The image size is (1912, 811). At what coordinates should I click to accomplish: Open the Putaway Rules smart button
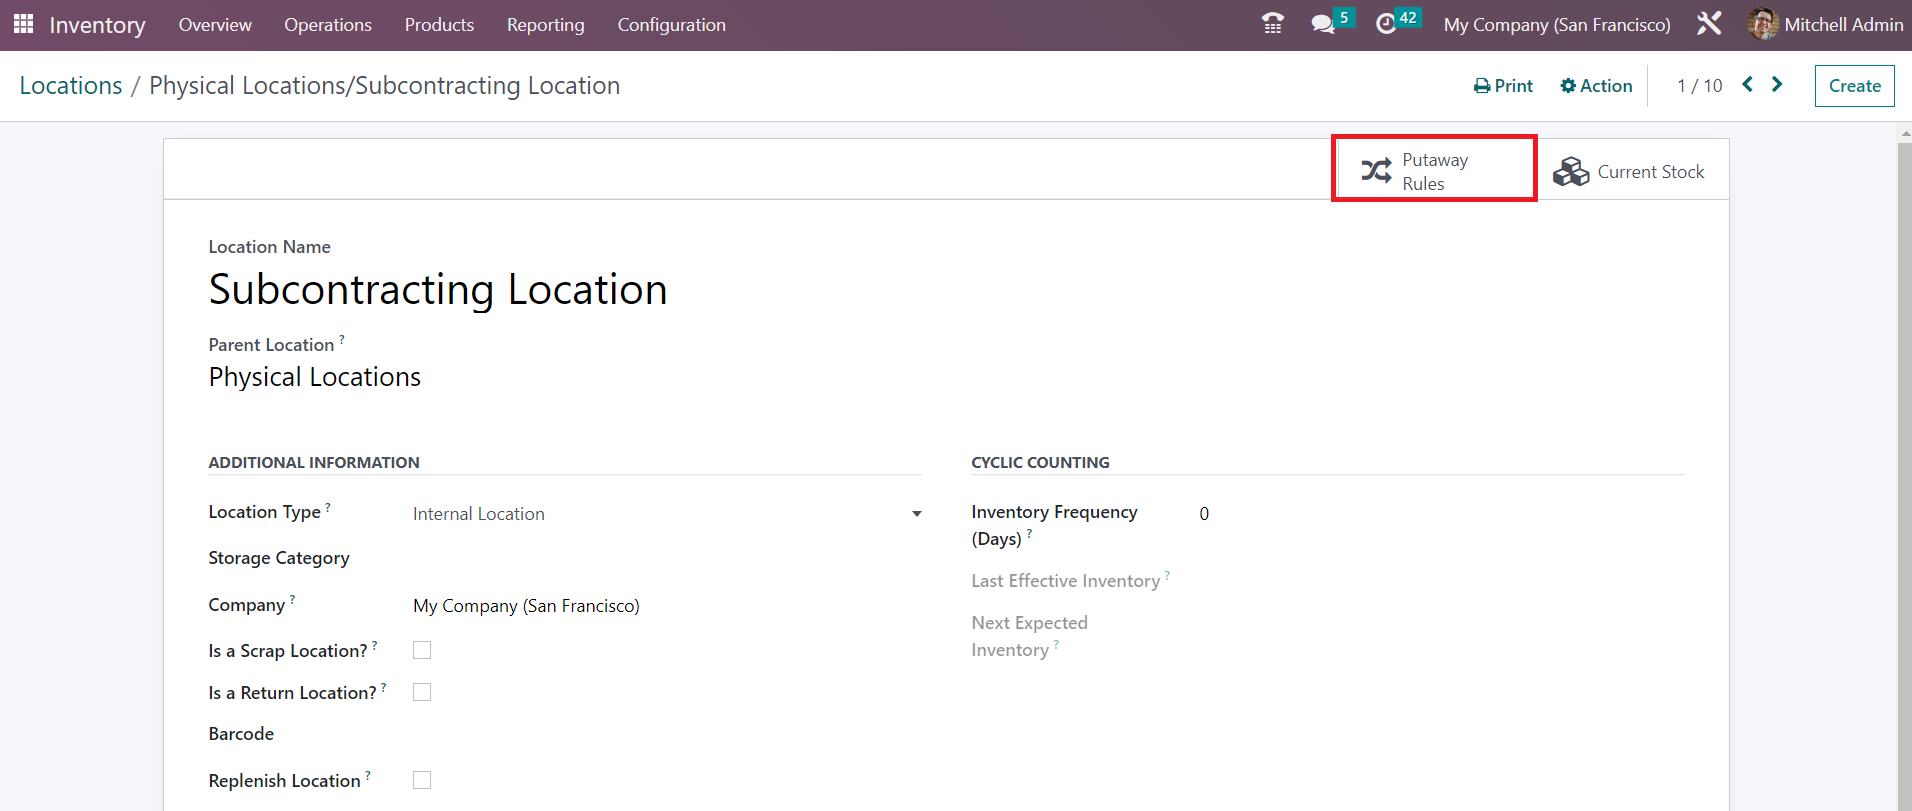pos(1433,171)
